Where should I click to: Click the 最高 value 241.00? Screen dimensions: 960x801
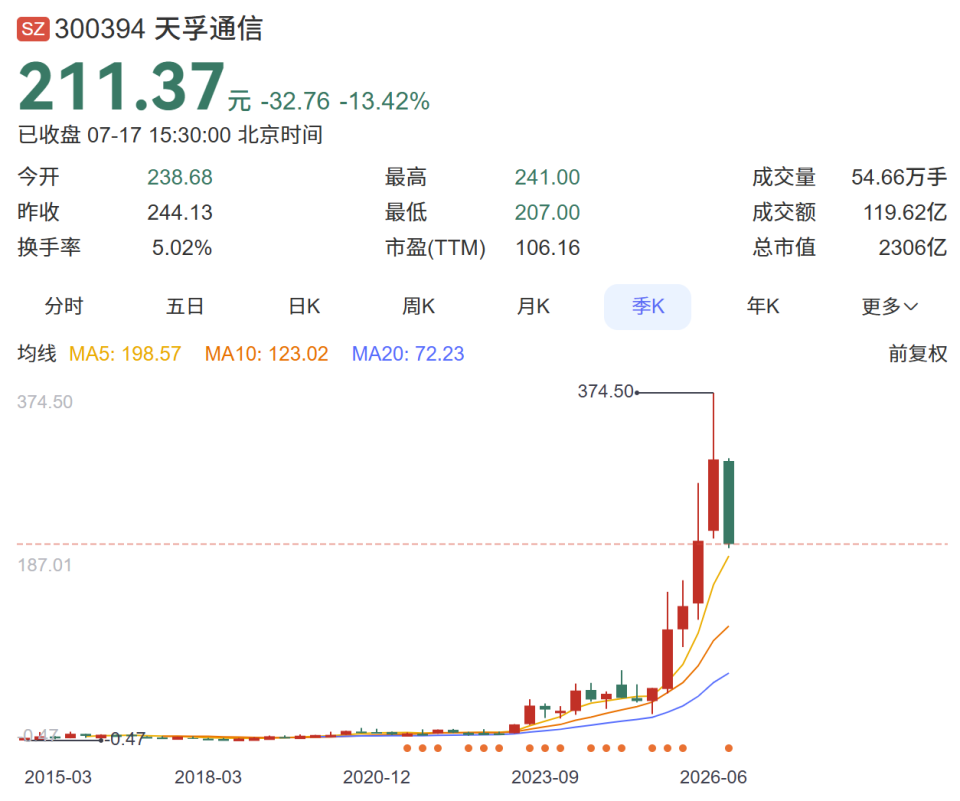click(547, 177)
